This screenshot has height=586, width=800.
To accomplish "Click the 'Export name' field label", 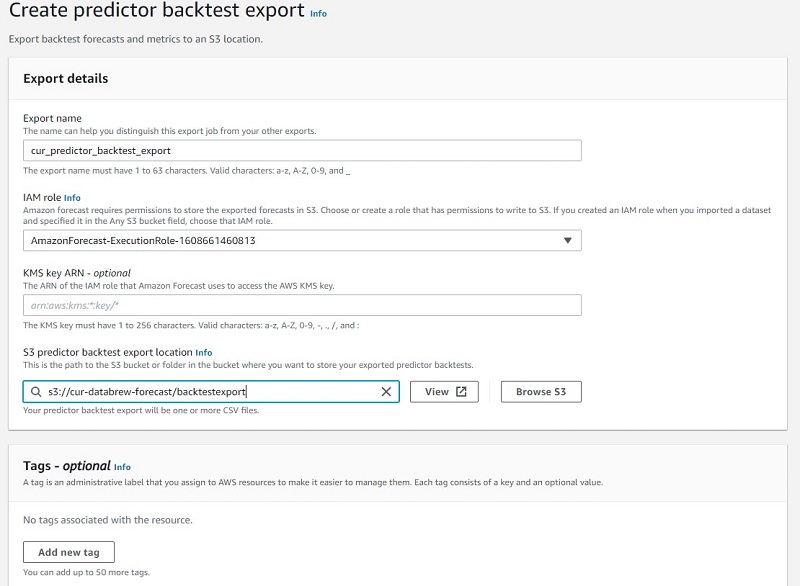I will pos(53,118).
